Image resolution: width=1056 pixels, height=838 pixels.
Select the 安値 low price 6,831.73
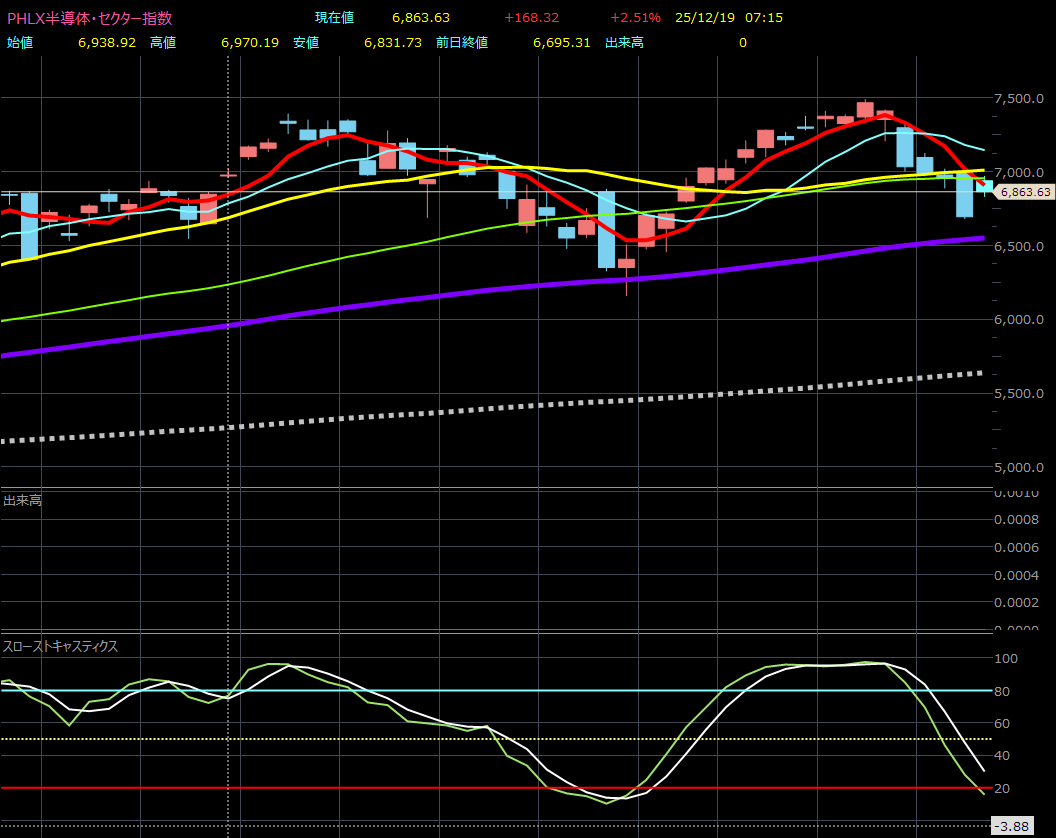(x=393, y=42)
